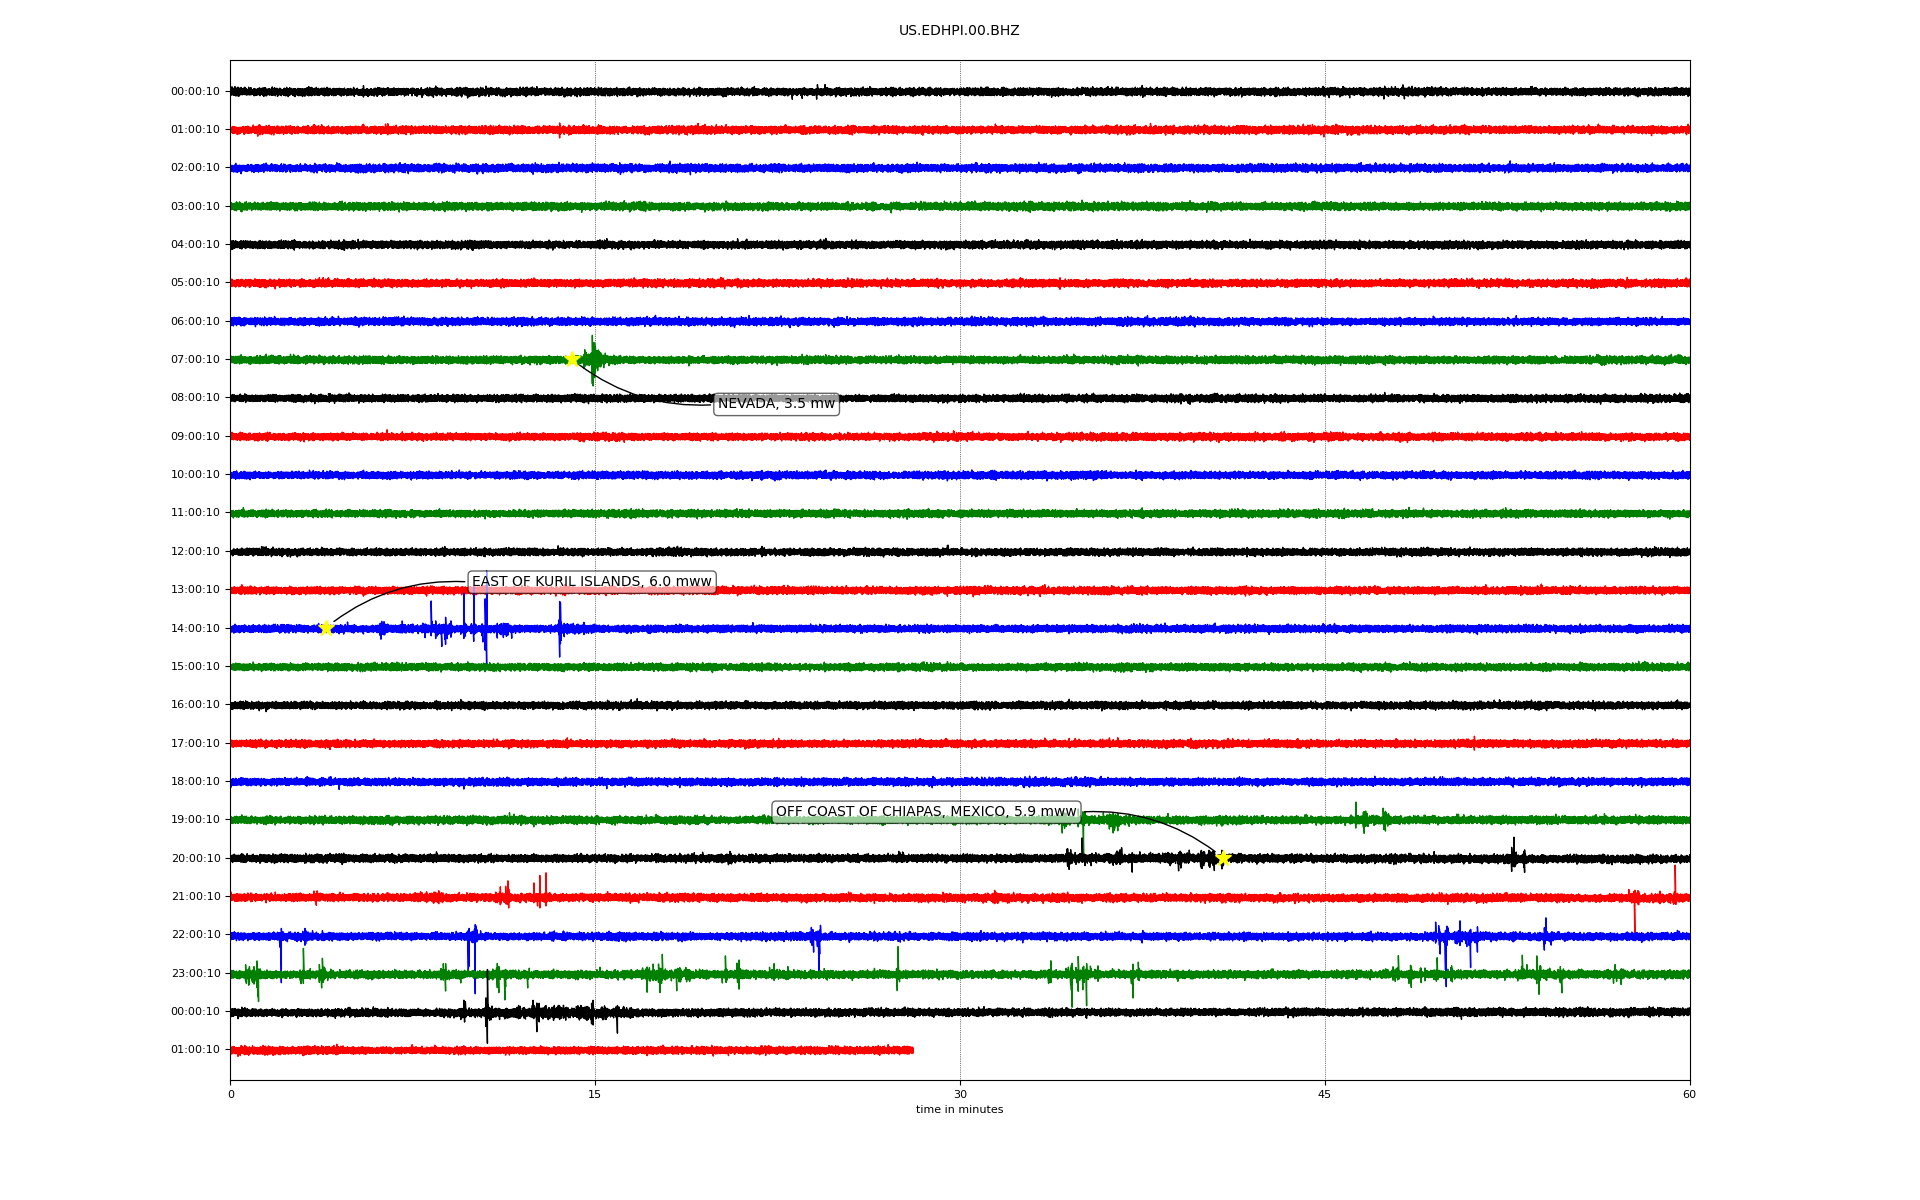The width and height of the screenshot is (1920, 1200).
Task: Click the green Nevada event burst on the 07:00:10 trace
Action: 593,360
